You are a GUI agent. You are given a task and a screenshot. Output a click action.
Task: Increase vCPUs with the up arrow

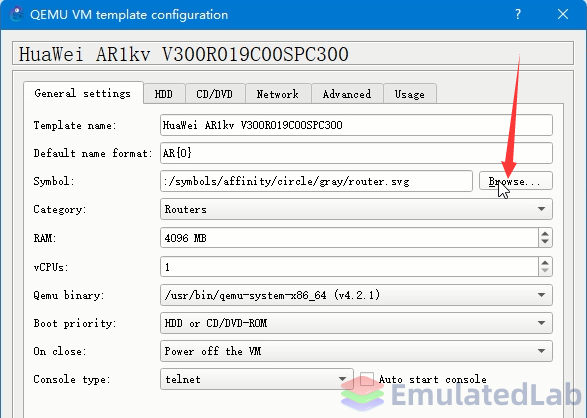(x=545, y=262)
